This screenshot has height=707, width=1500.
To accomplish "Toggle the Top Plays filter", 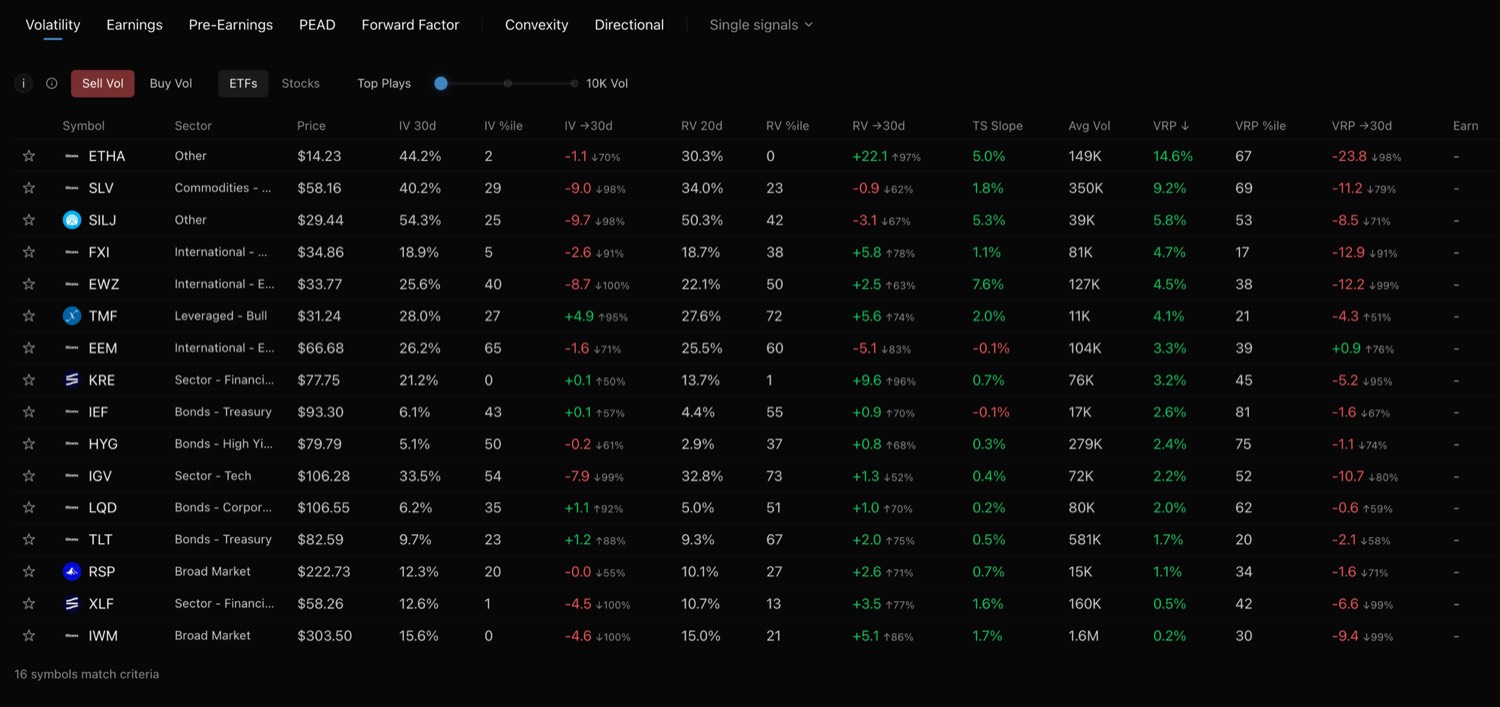I will tap(384, 84).
